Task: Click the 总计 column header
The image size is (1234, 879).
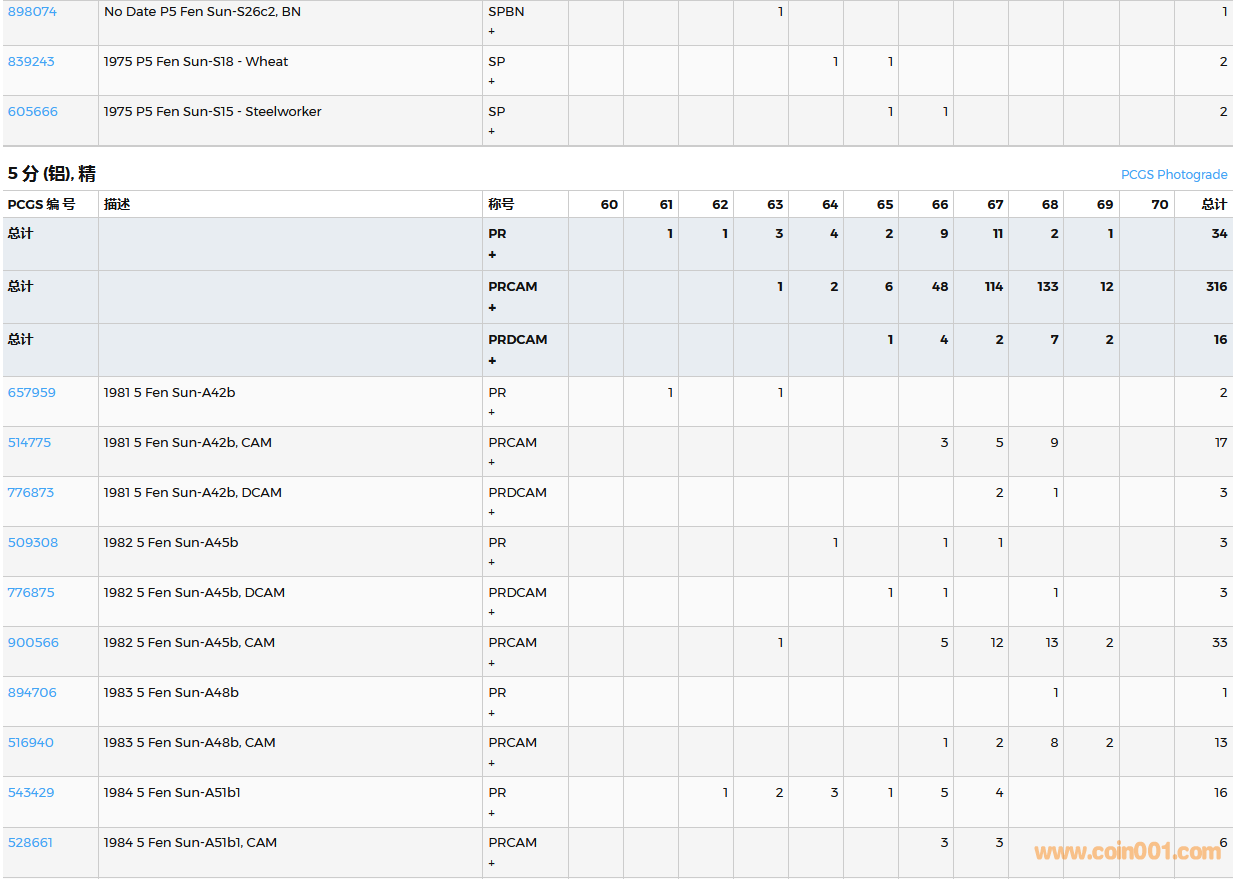Action: click(1214, 204)
